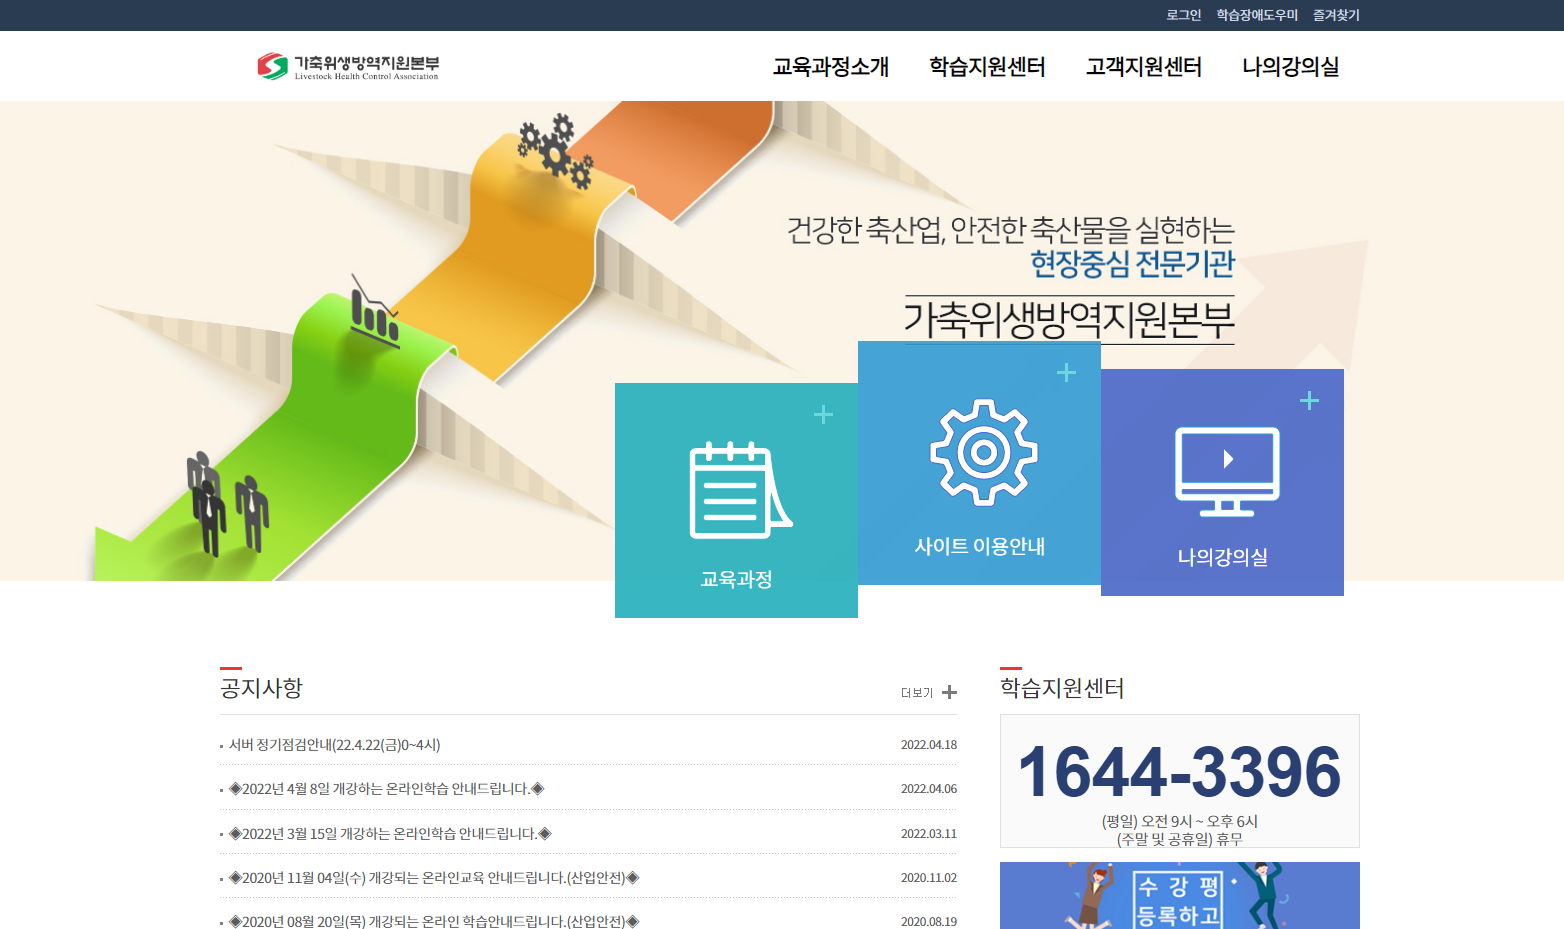Click the plus icon beside 더보기
The image size is (1564, 929).
tap(948, 692)
